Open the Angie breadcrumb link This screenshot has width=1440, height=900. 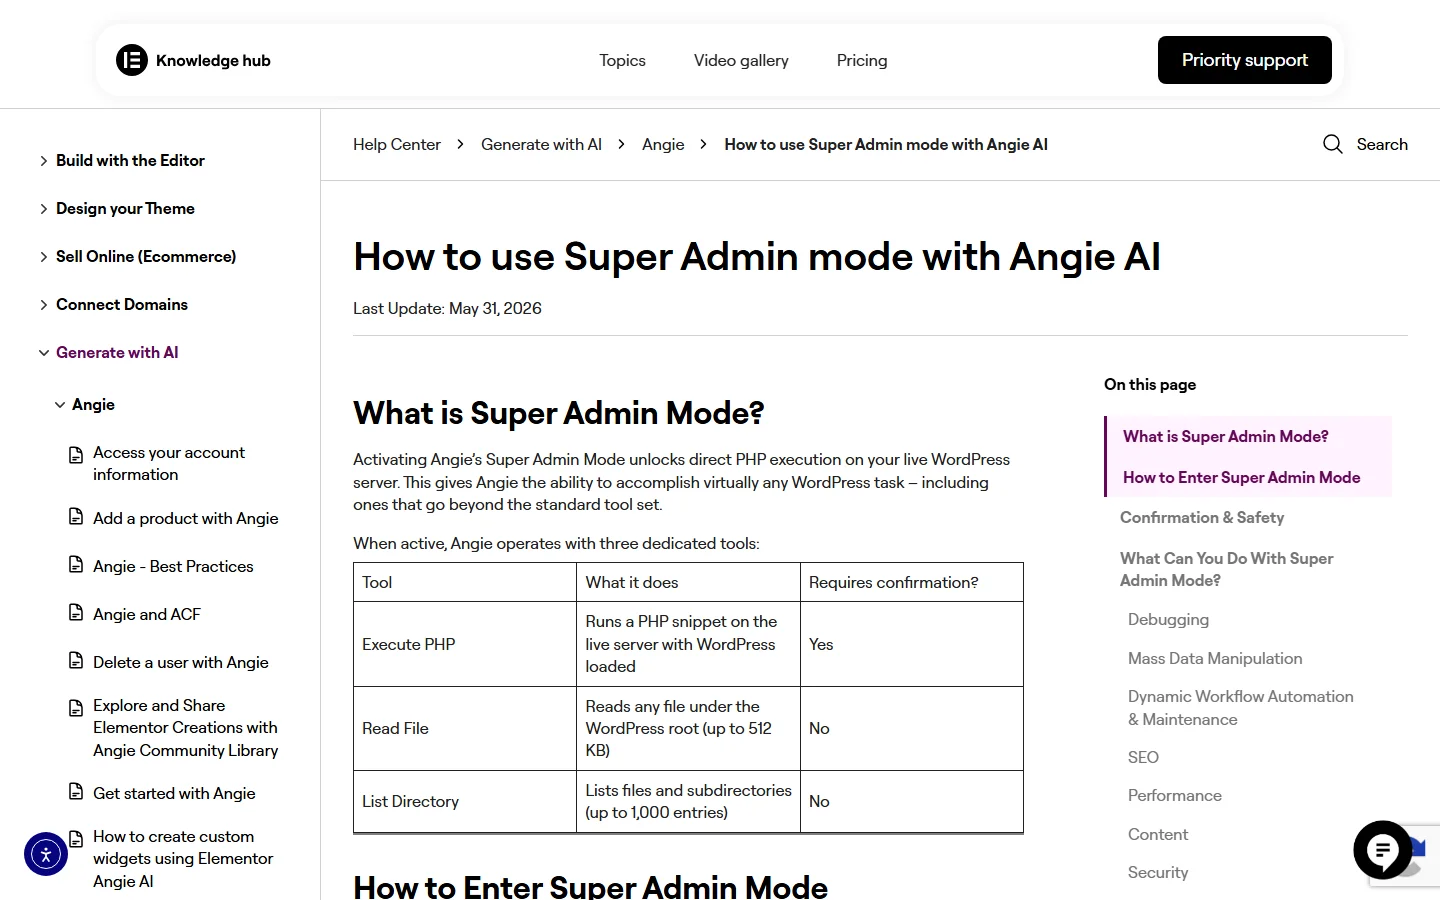[x=663, y=144]
